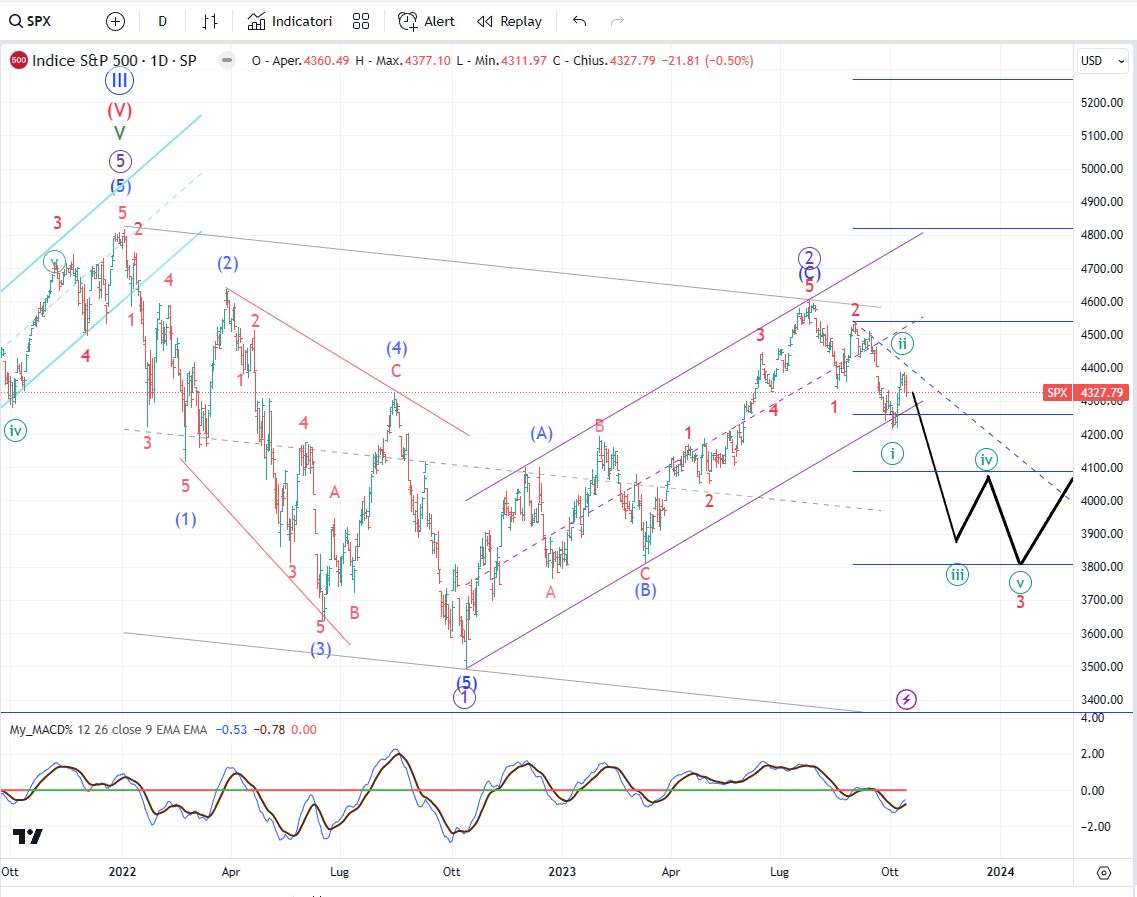Viewport: 1137px width, 897px height.
Task: Select the circled III wave label
Action: click(119, 80)
